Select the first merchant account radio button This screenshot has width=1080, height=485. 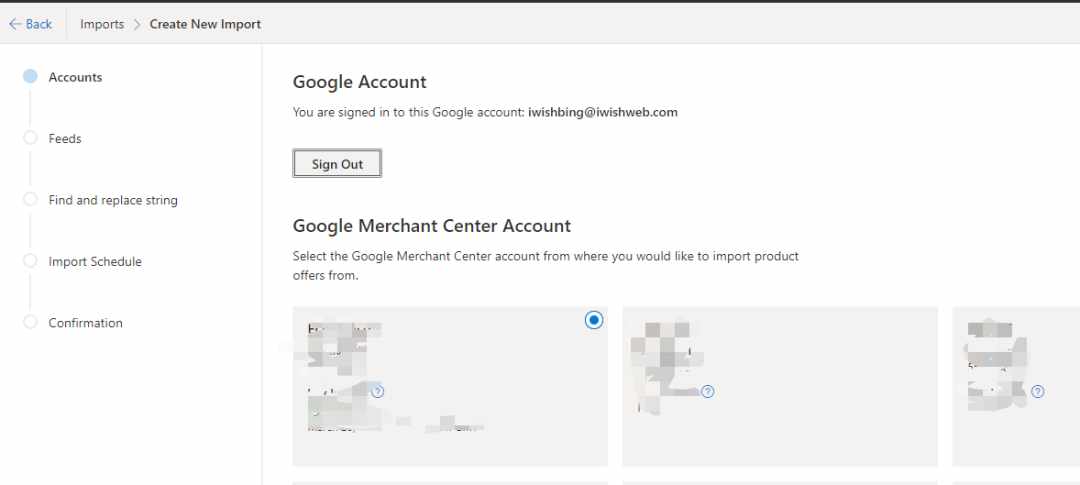coord(594,320)
